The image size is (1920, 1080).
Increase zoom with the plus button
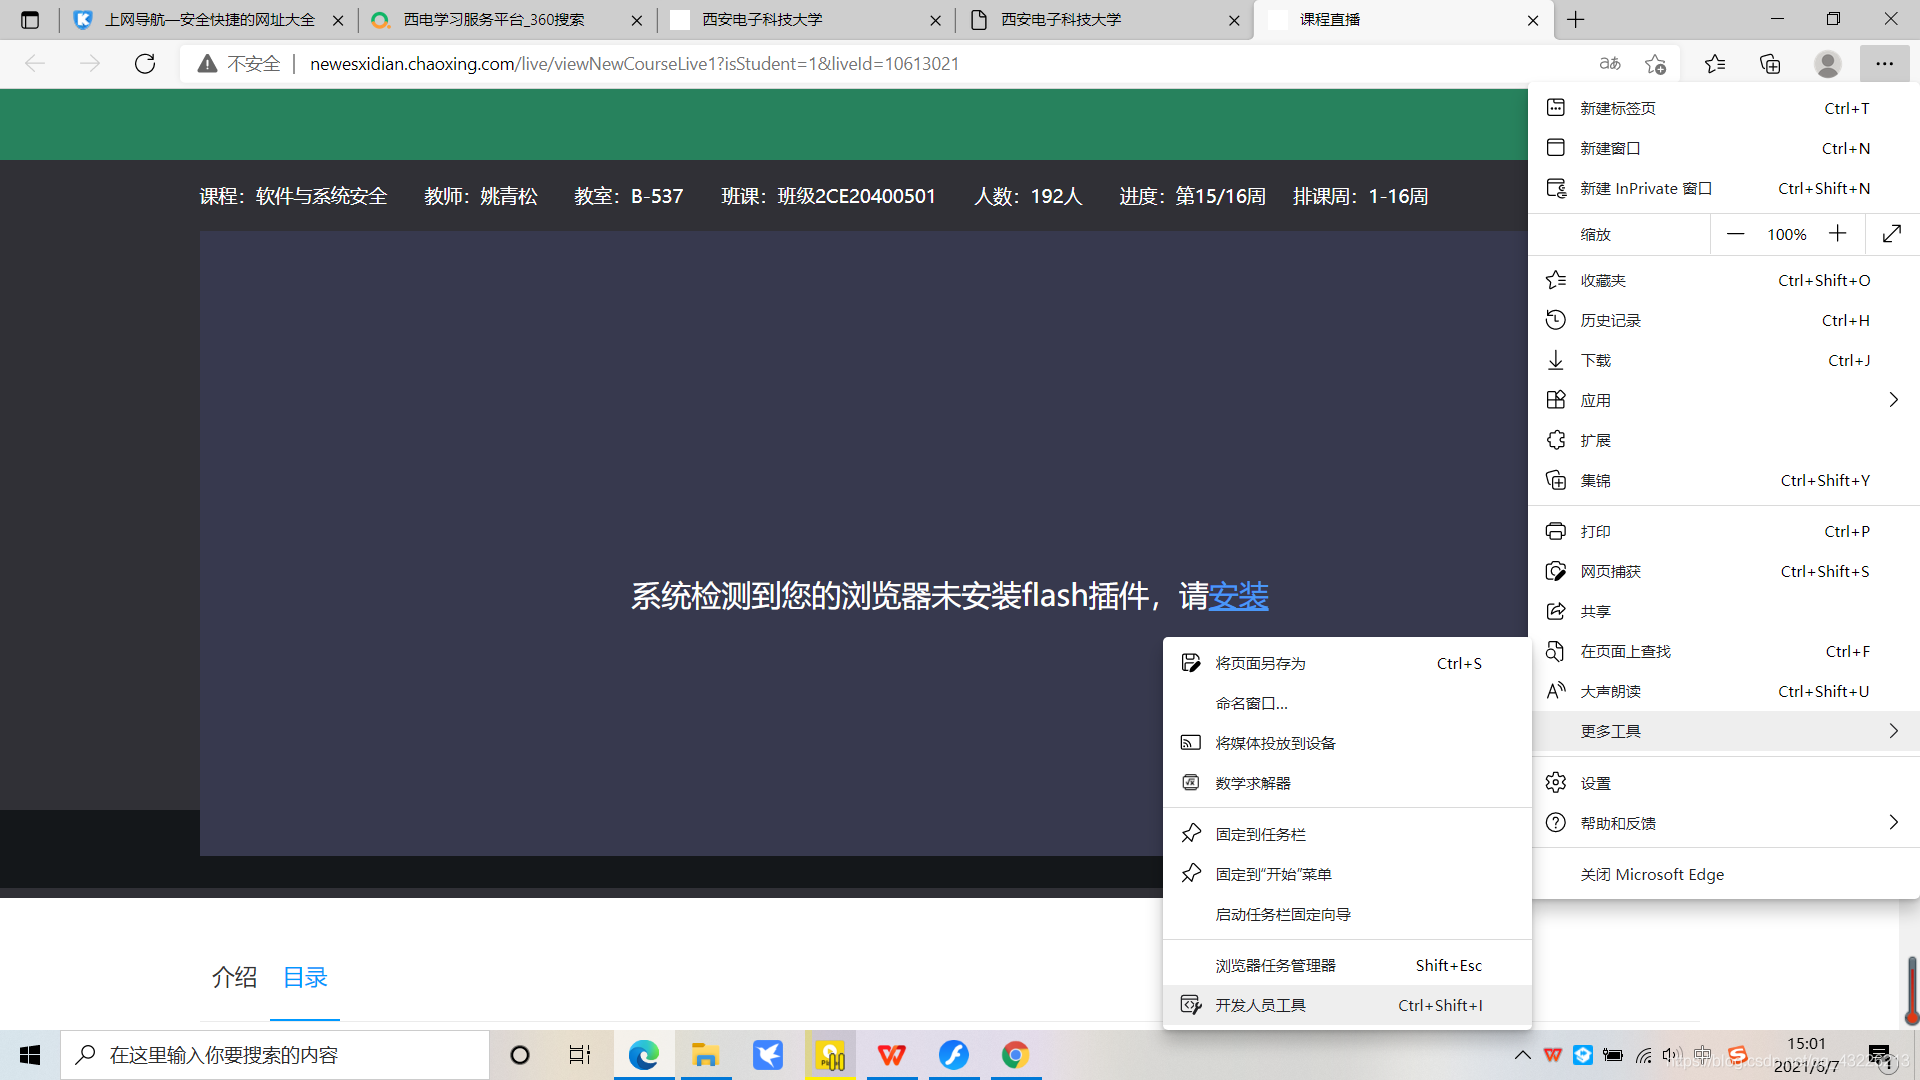tap(1837, 234)
